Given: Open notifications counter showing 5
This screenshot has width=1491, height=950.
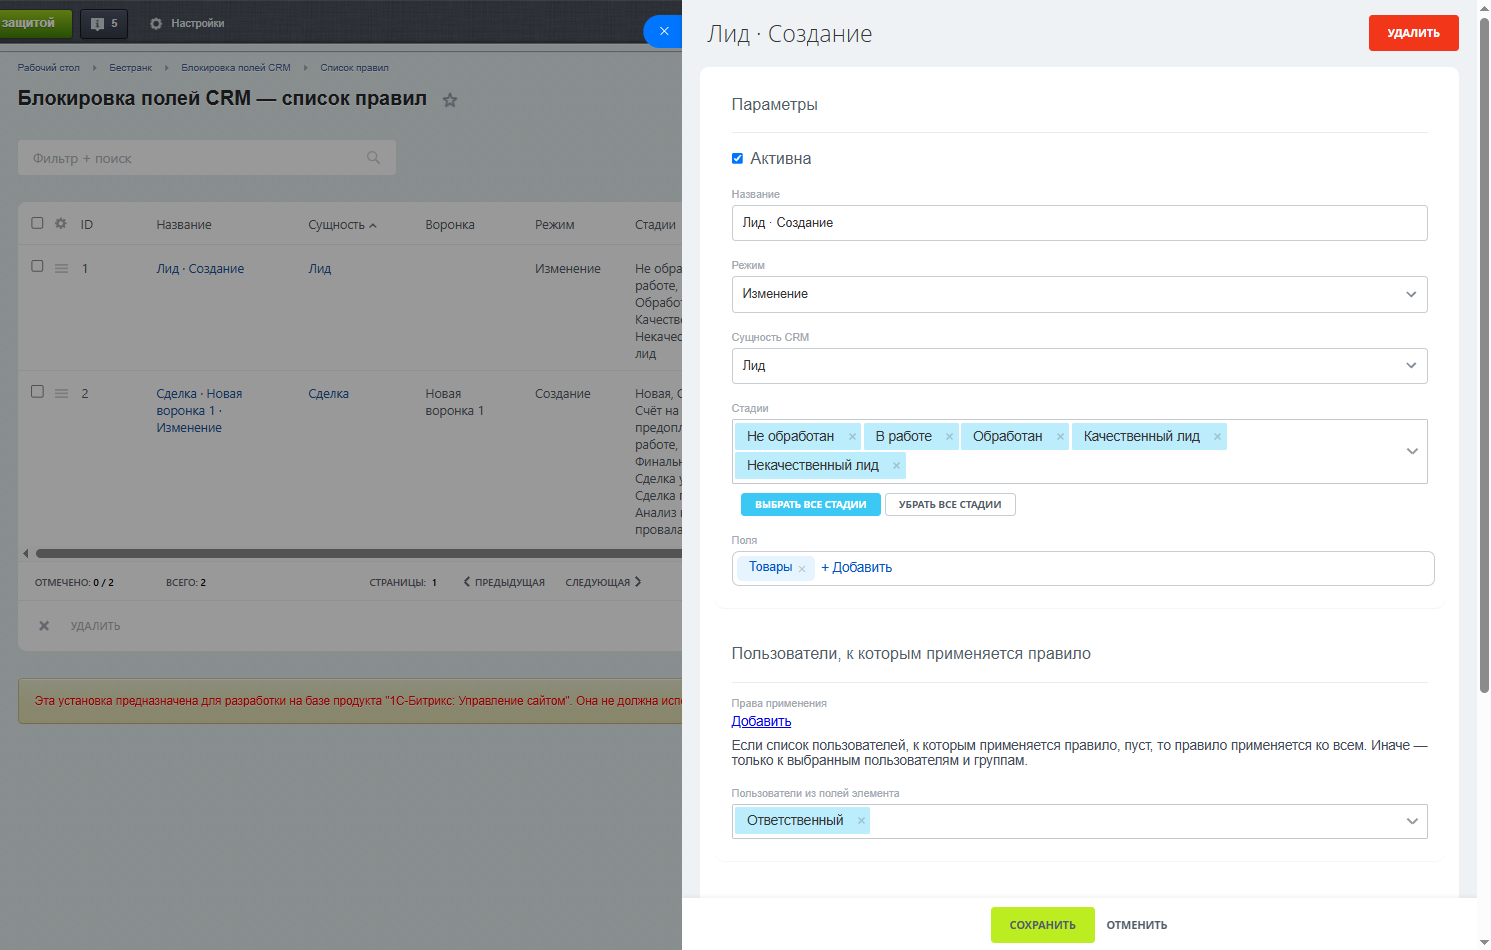Looking at the screenshot, I should pos(104,23).
